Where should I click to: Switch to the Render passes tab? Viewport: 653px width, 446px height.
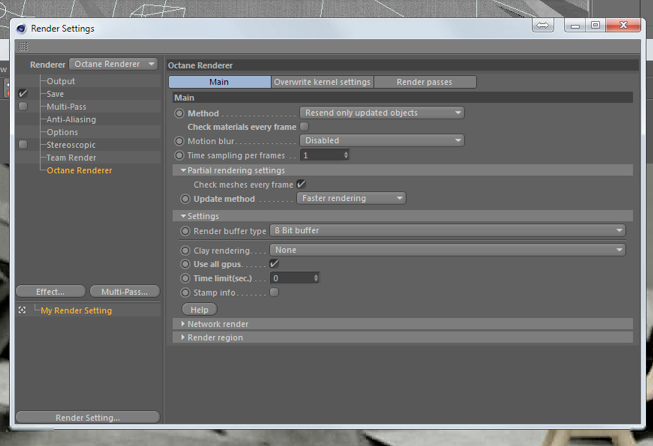[x=424, y=82]
